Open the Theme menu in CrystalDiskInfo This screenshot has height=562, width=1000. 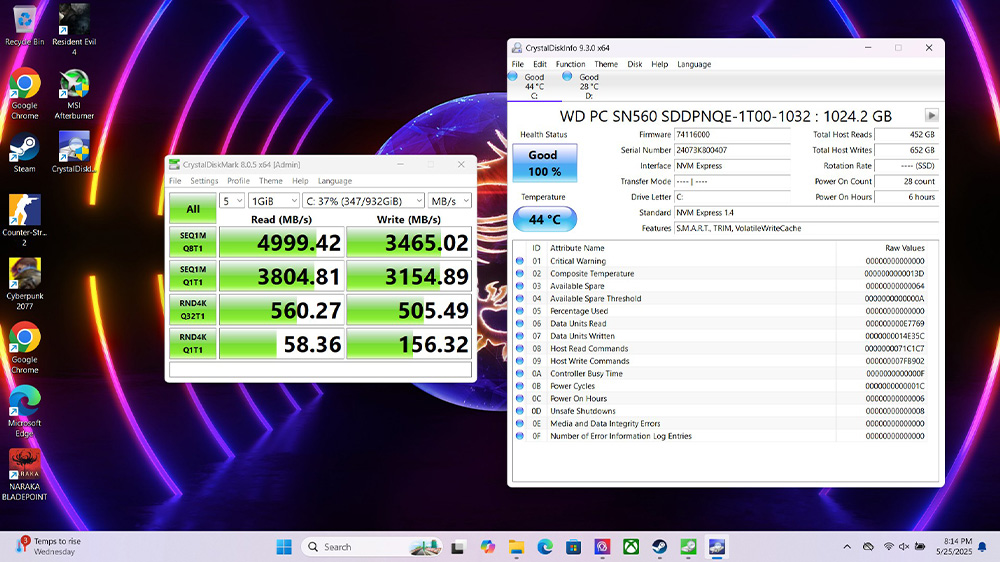coord(606,64)
